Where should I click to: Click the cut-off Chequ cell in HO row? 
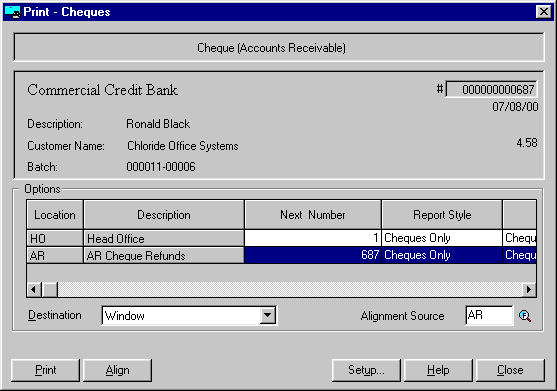(520, 238)
